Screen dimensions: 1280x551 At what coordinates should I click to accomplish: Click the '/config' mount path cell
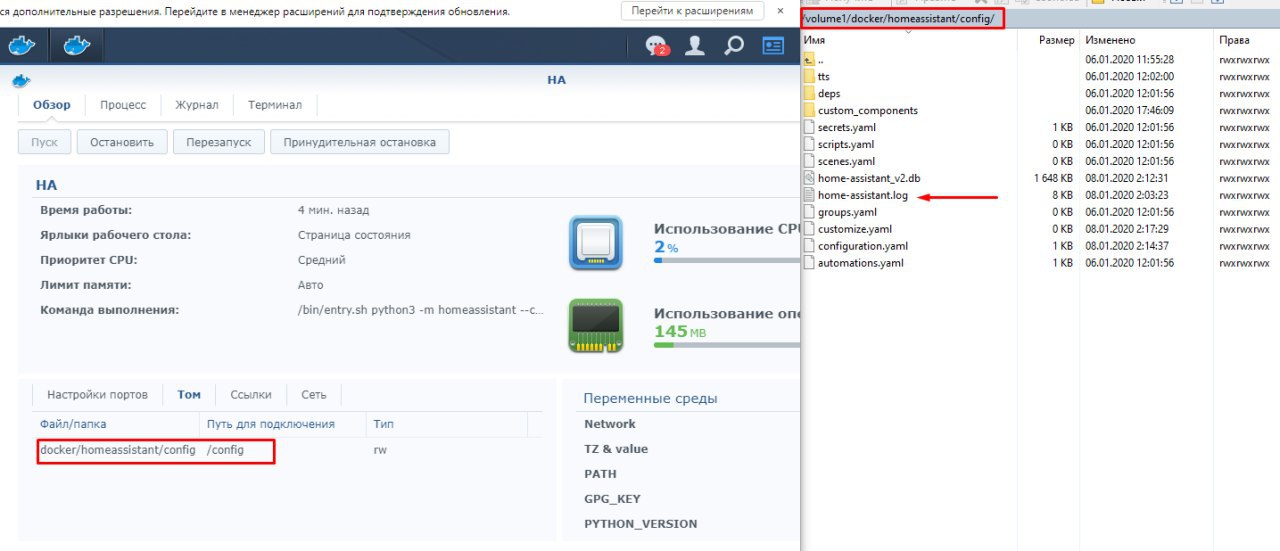[225, 450]
